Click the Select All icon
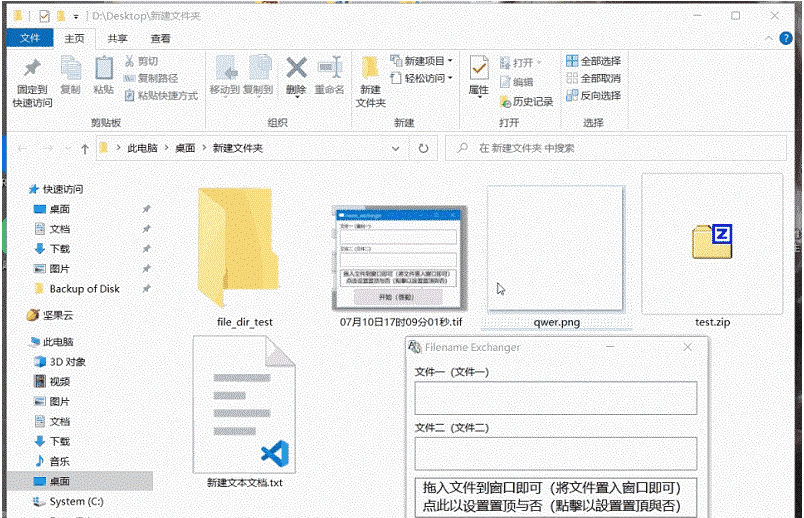 pyautogui.click(x=572, y=61)
